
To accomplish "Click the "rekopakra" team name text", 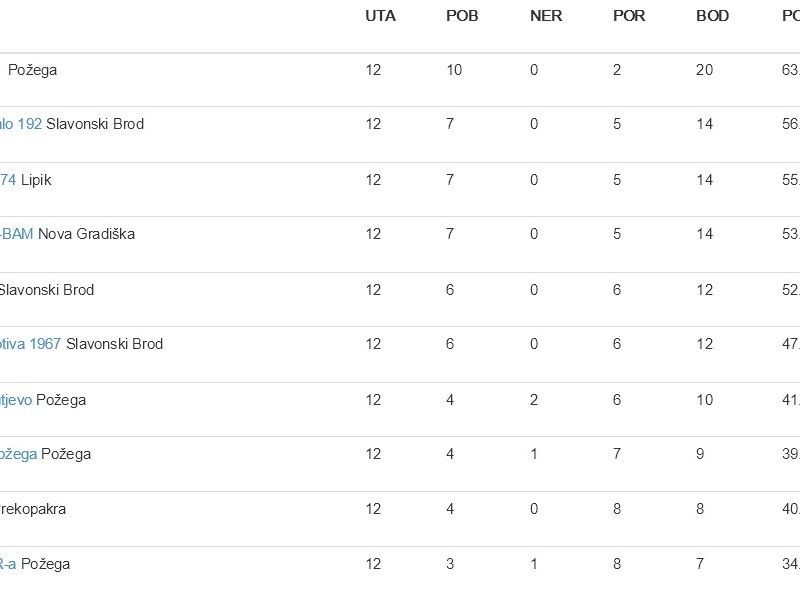I will pyautogui.click(x=33, y=509).
